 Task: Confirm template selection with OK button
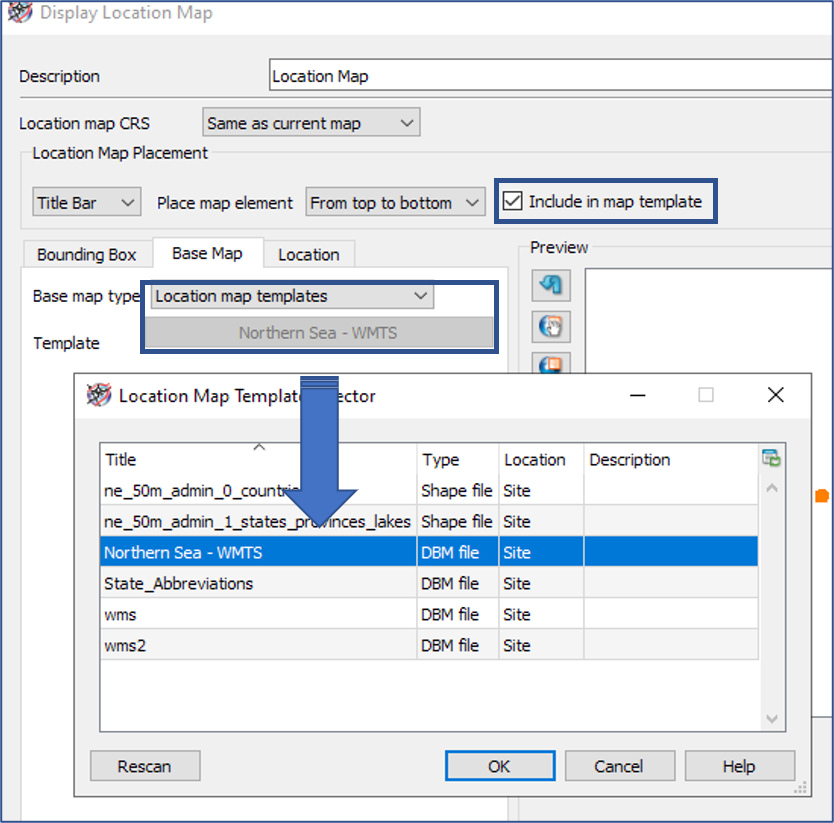[x=499, y=766]
